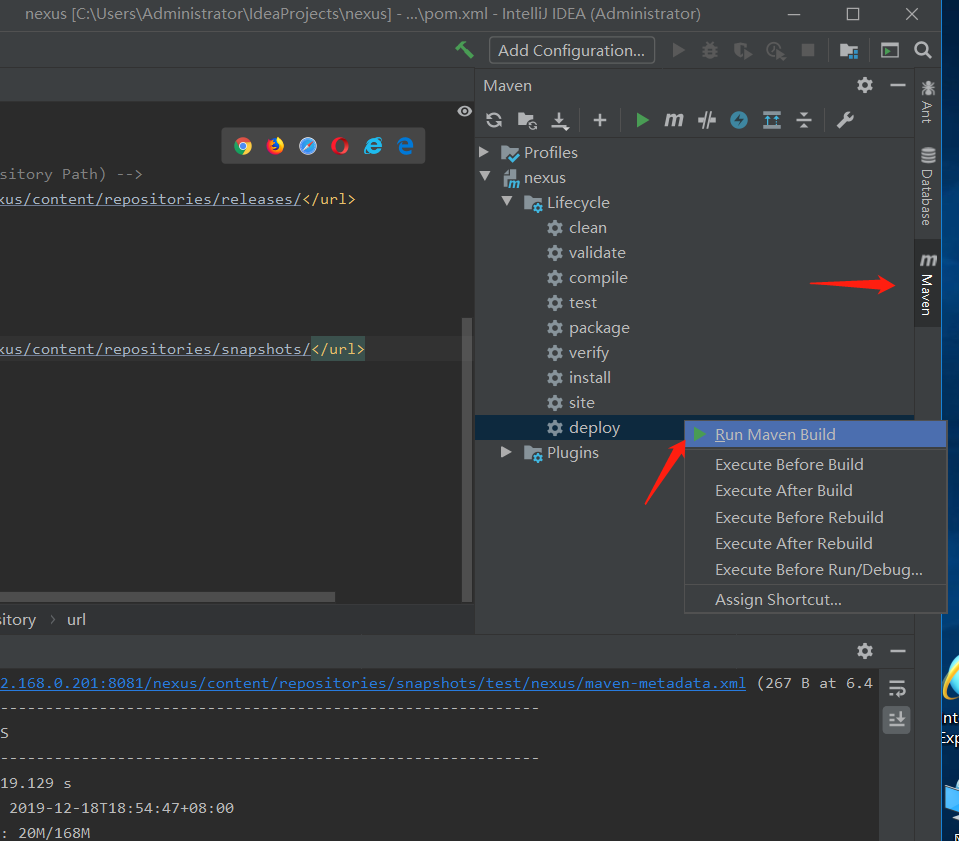Choose Assign Shortcut menu entry

[815, 600]
